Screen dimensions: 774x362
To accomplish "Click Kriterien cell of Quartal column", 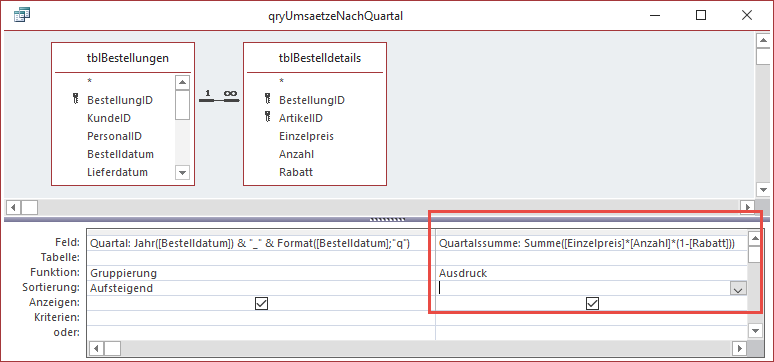I will click(261, 318).
